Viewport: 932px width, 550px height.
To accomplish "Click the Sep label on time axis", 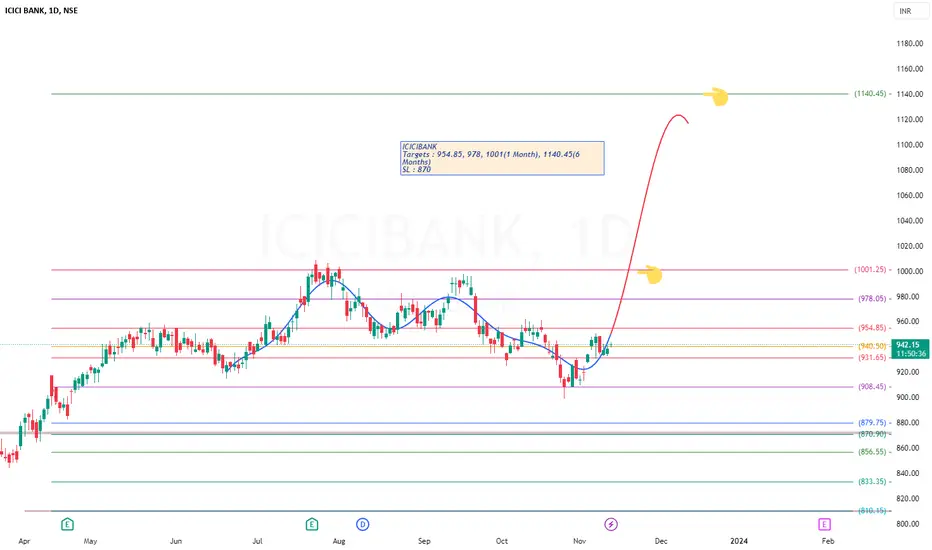I will 424,541.
